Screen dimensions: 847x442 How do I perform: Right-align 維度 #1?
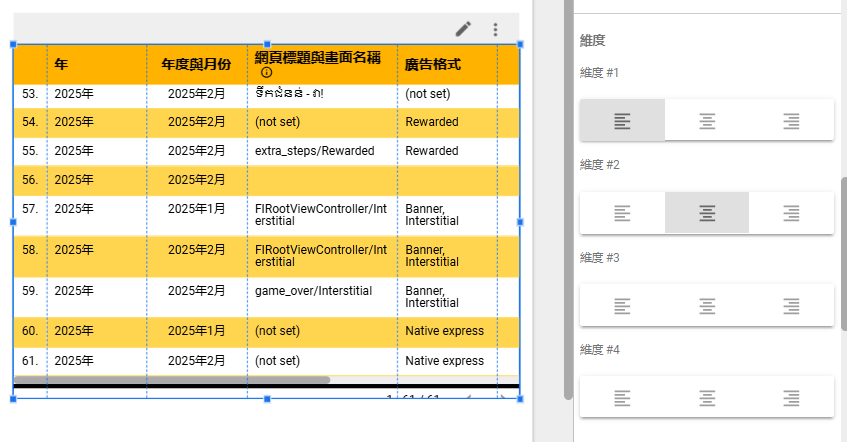coord(791,121)
